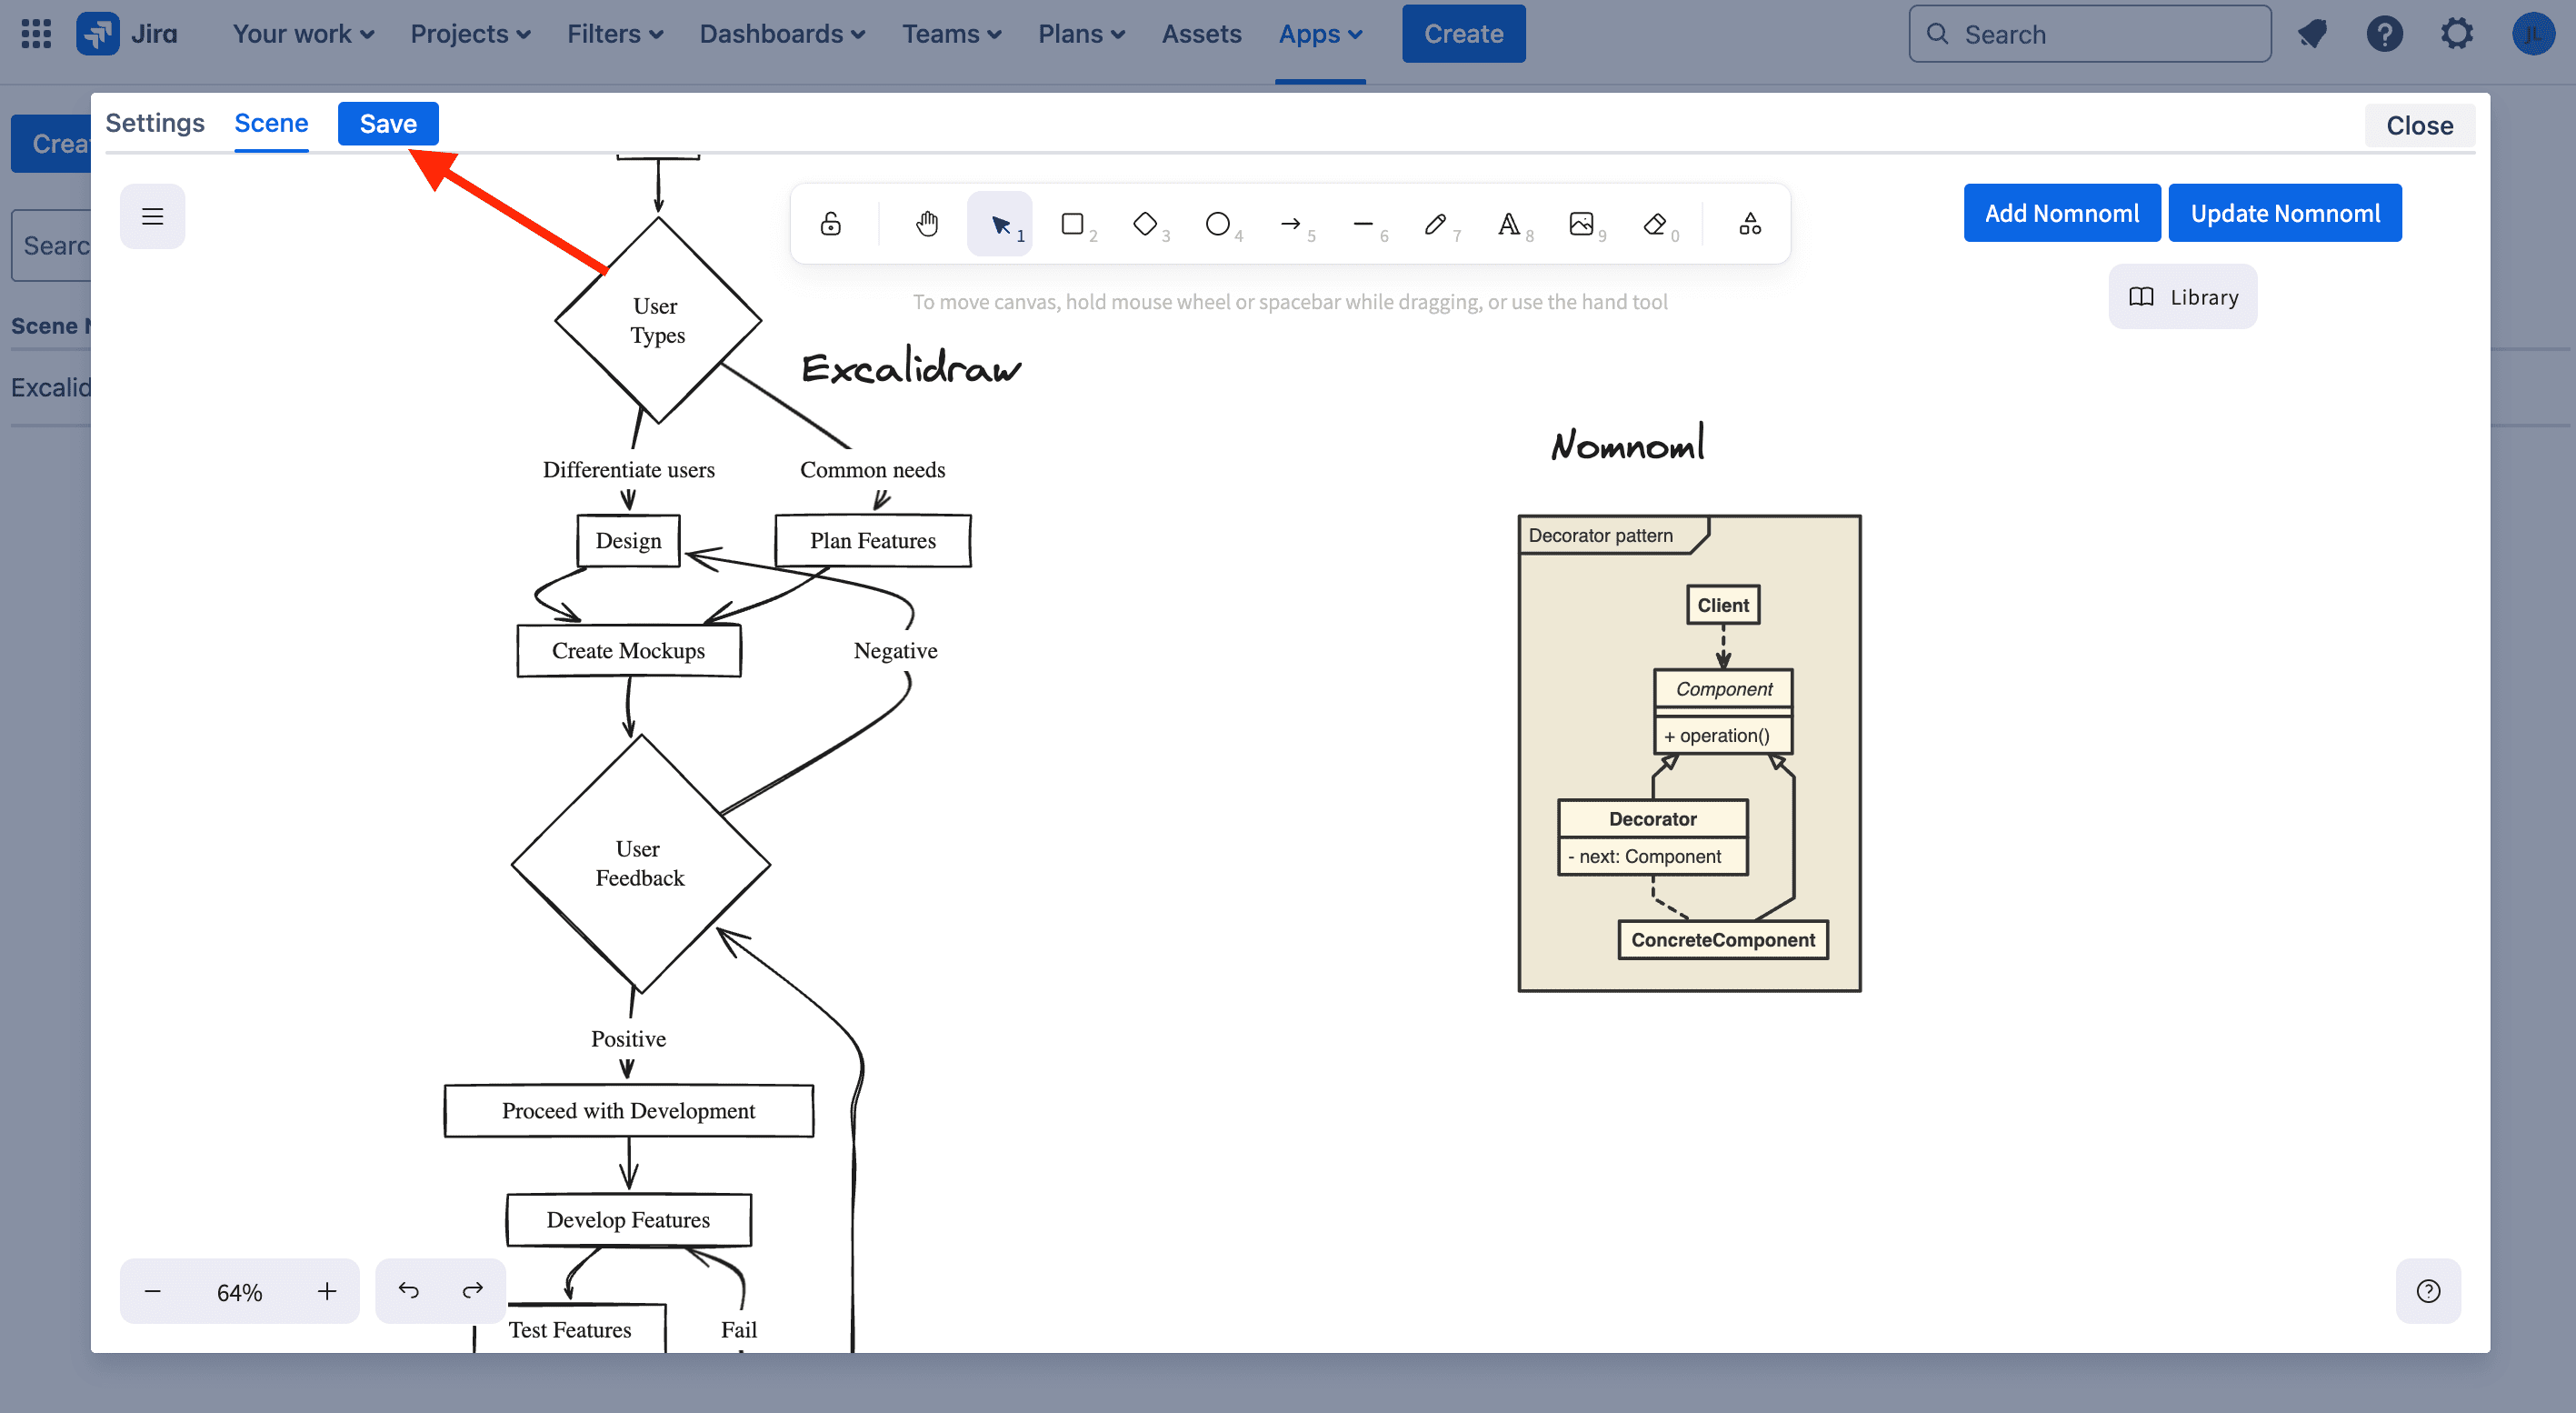Click the Add Nomnoml button
Image resolution: width=2576 pixels, height=1413 pixels.
(x=2062, y=213)
